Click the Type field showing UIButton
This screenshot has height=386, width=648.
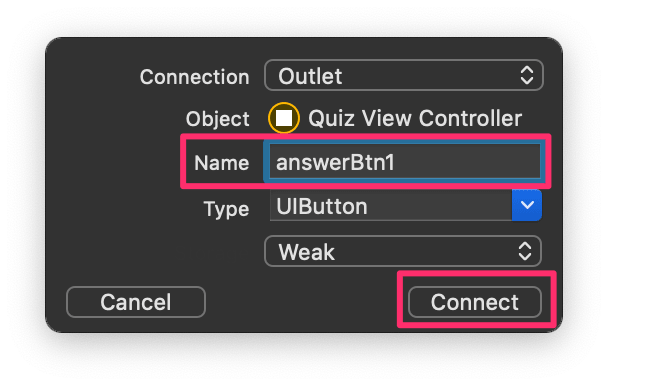point(391,205)
